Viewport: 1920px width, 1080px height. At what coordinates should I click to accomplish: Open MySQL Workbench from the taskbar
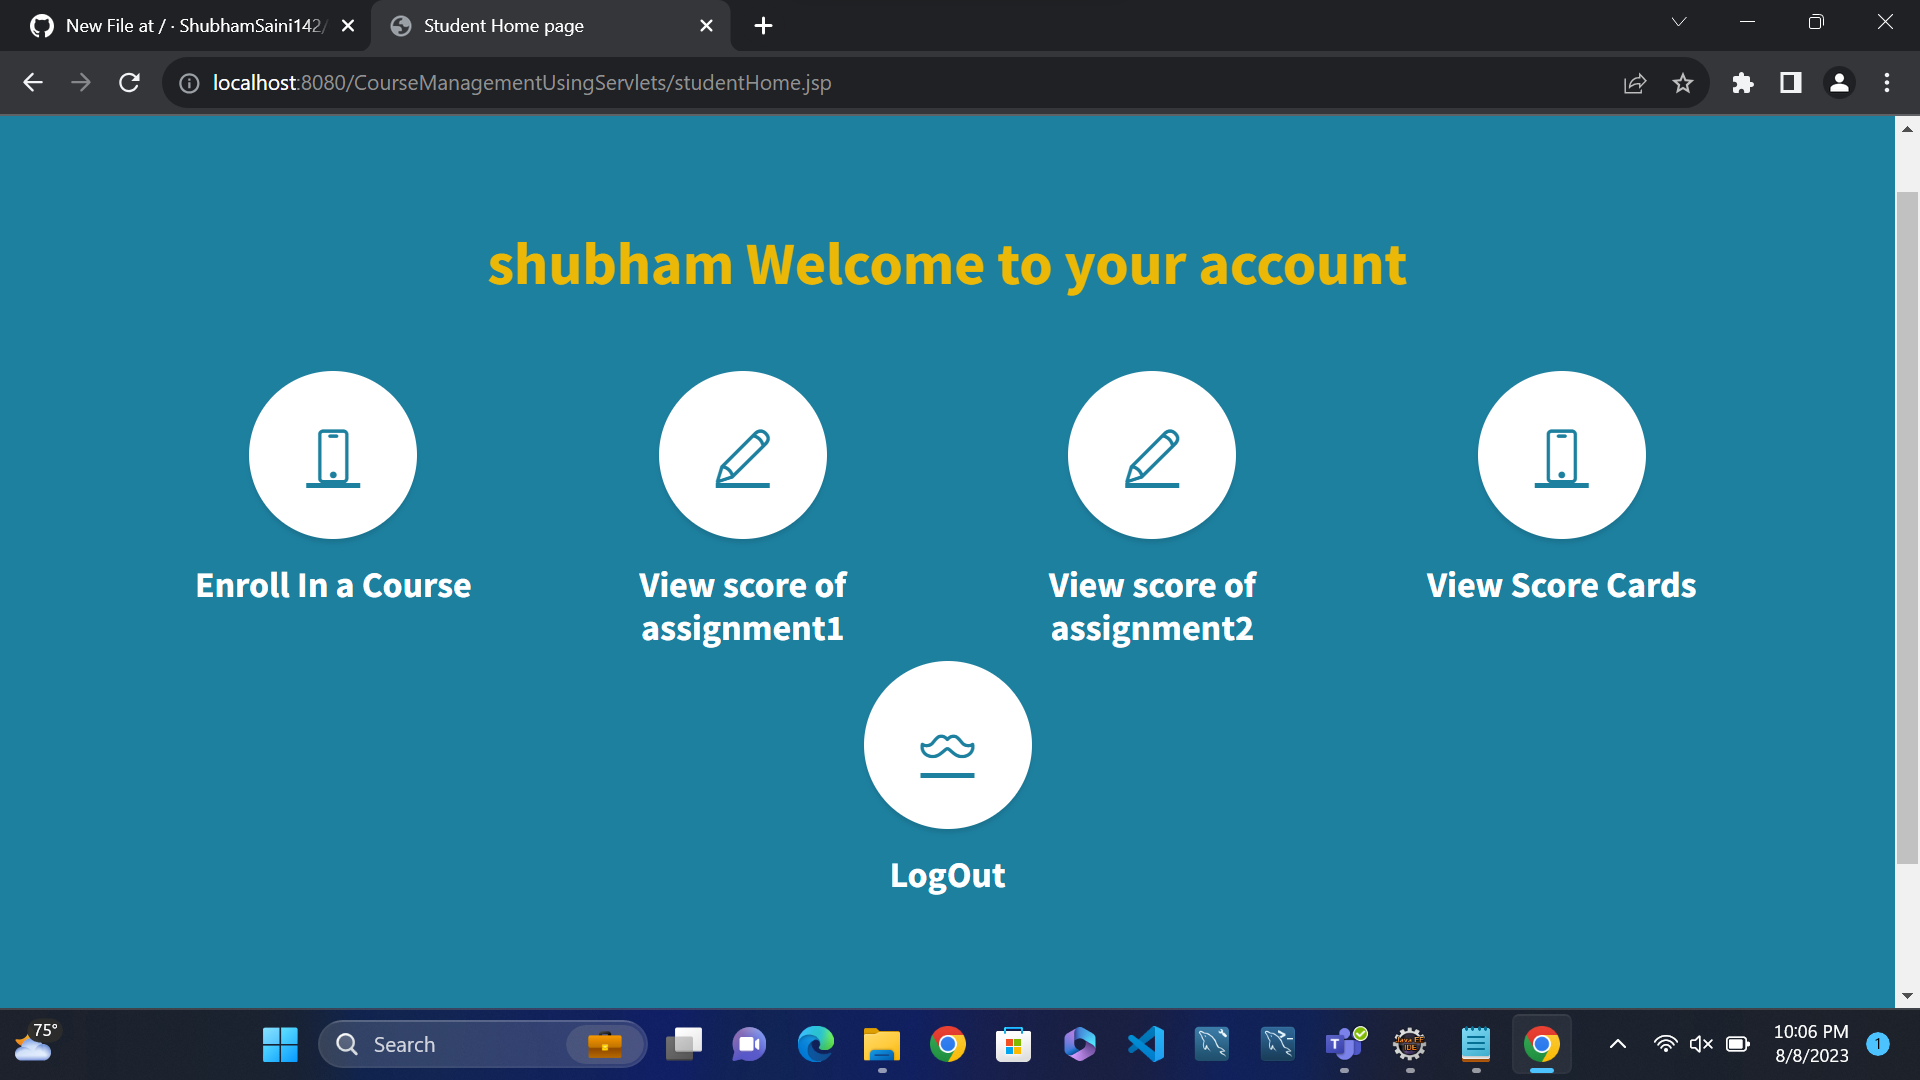(x=1212, y=1043)
